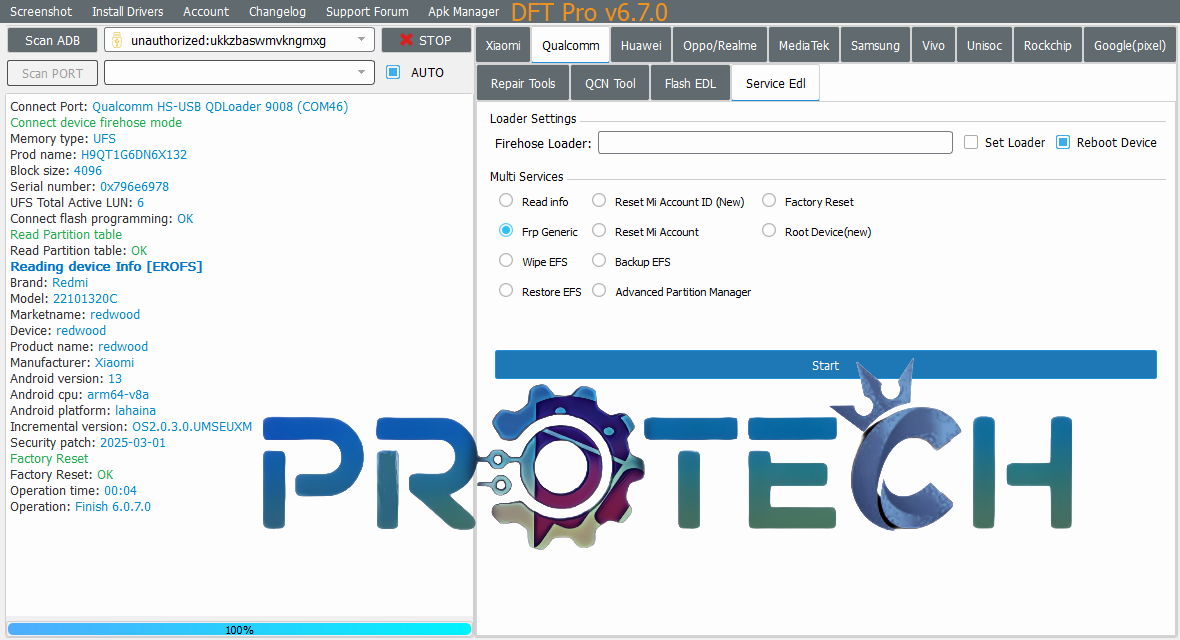Screen dimensions: 1180x640
Task: Click the Scan PORT button
Action: point(53,73)
